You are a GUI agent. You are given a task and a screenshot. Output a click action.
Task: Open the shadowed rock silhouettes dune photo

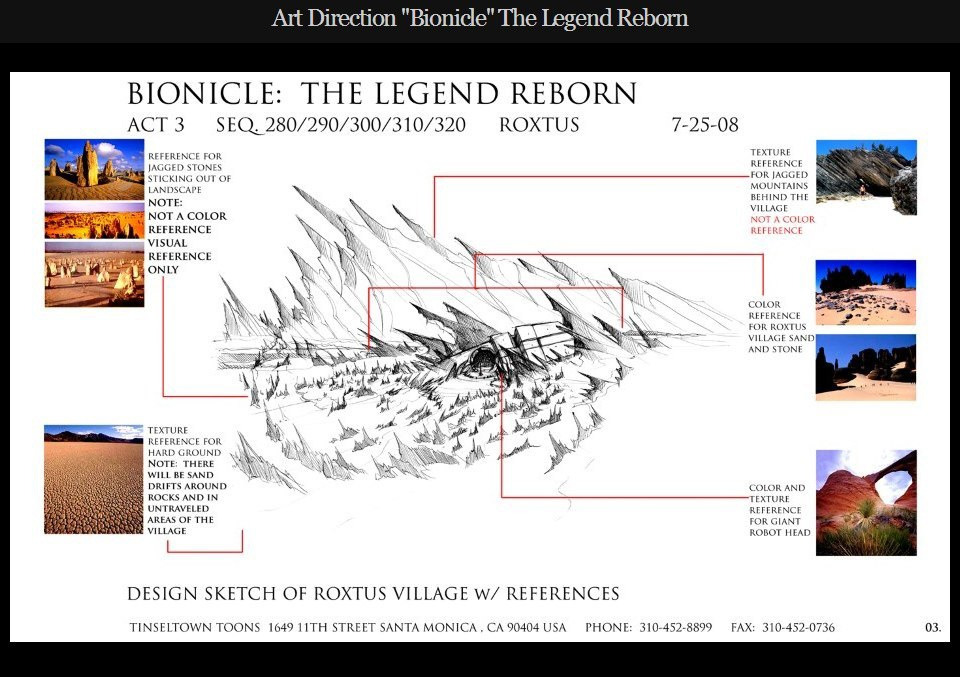pos(866,367)
